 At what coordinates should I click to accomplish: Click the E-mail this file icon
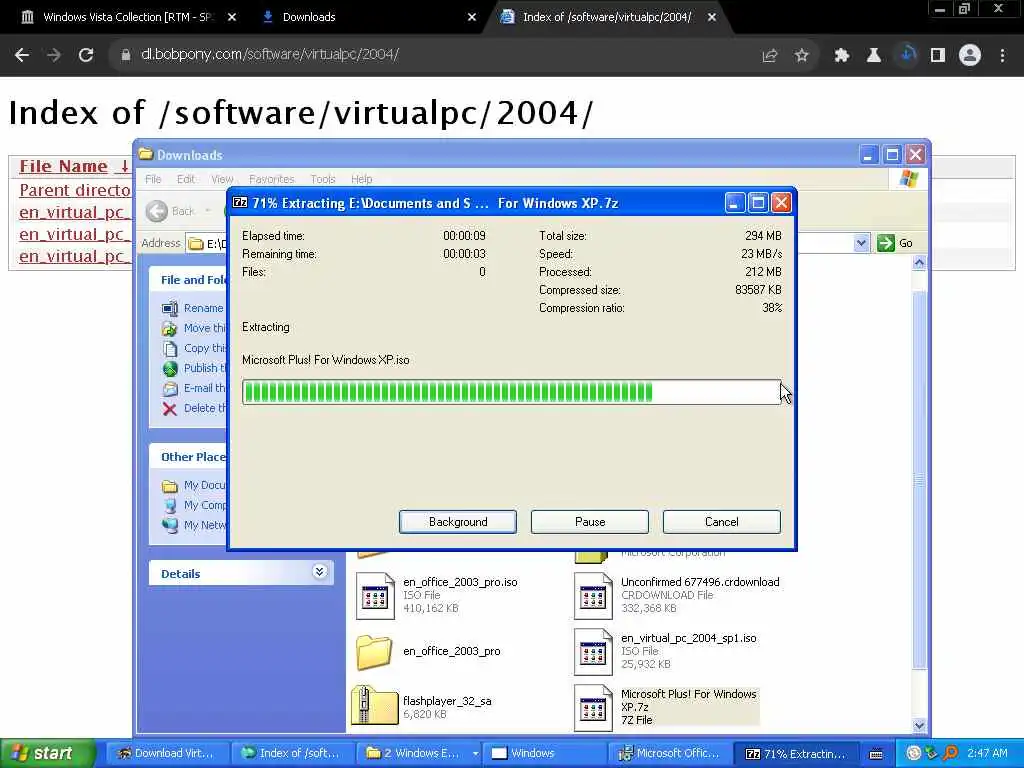170,389
